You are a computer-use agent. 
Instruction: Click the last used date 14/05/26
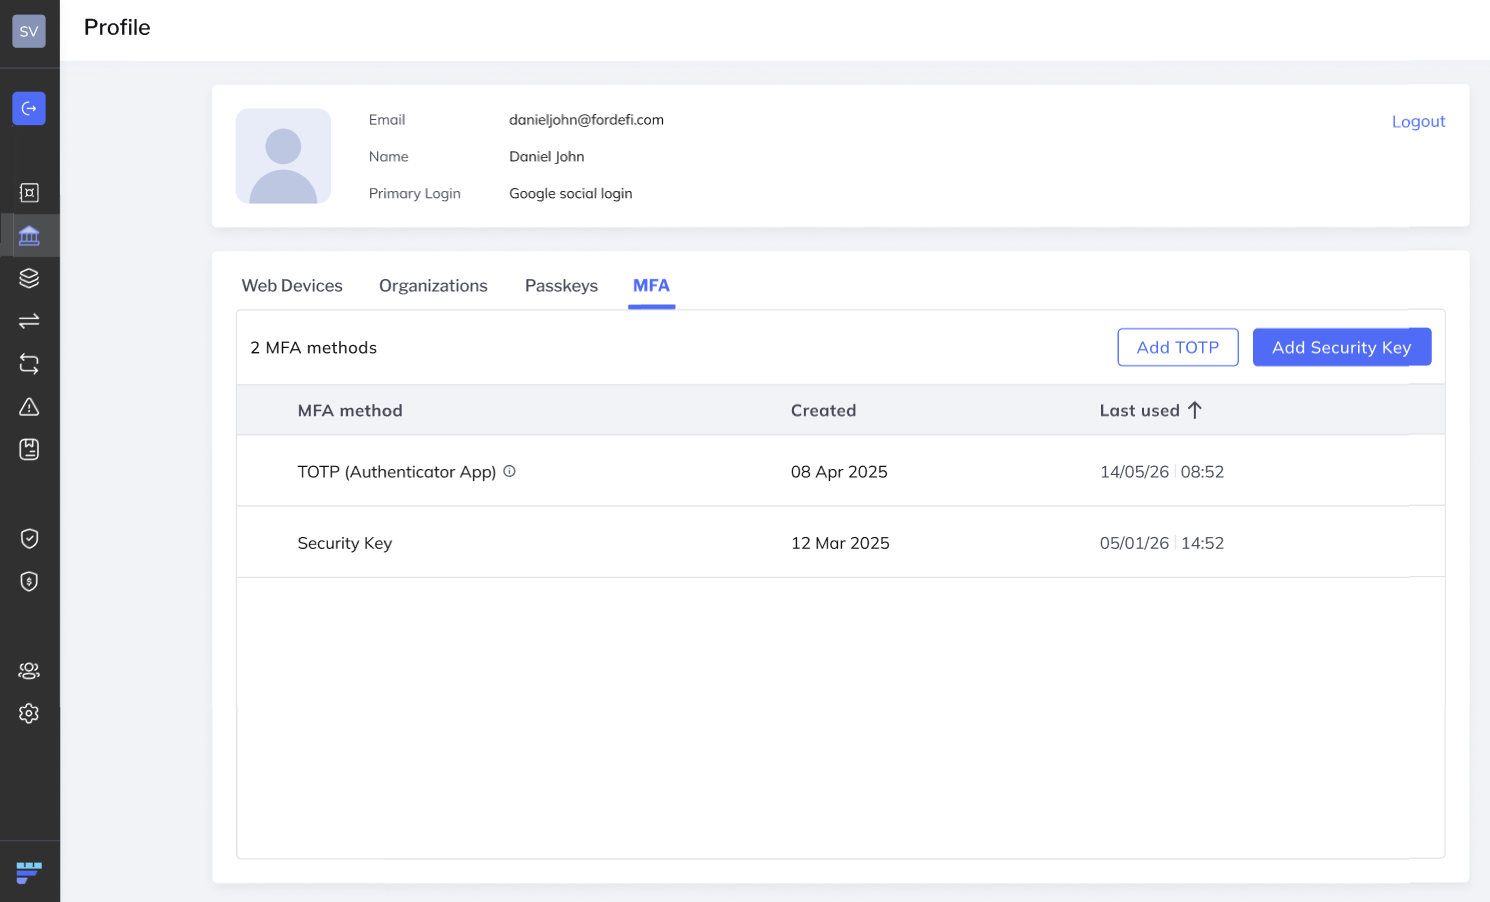coord(1134,472)
